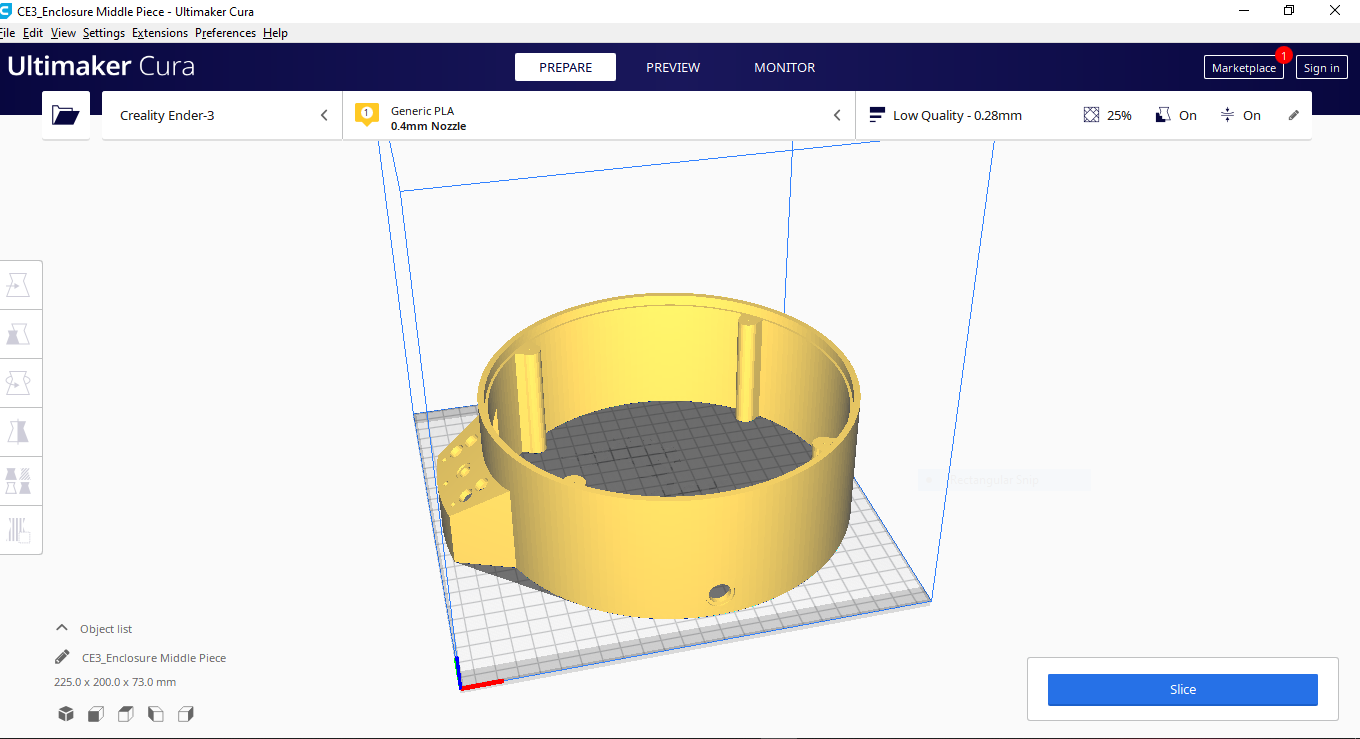Expand the Generic PLA material panel chevron
The width and height of the screenshot is (1360, 739).
click(837, 115)
